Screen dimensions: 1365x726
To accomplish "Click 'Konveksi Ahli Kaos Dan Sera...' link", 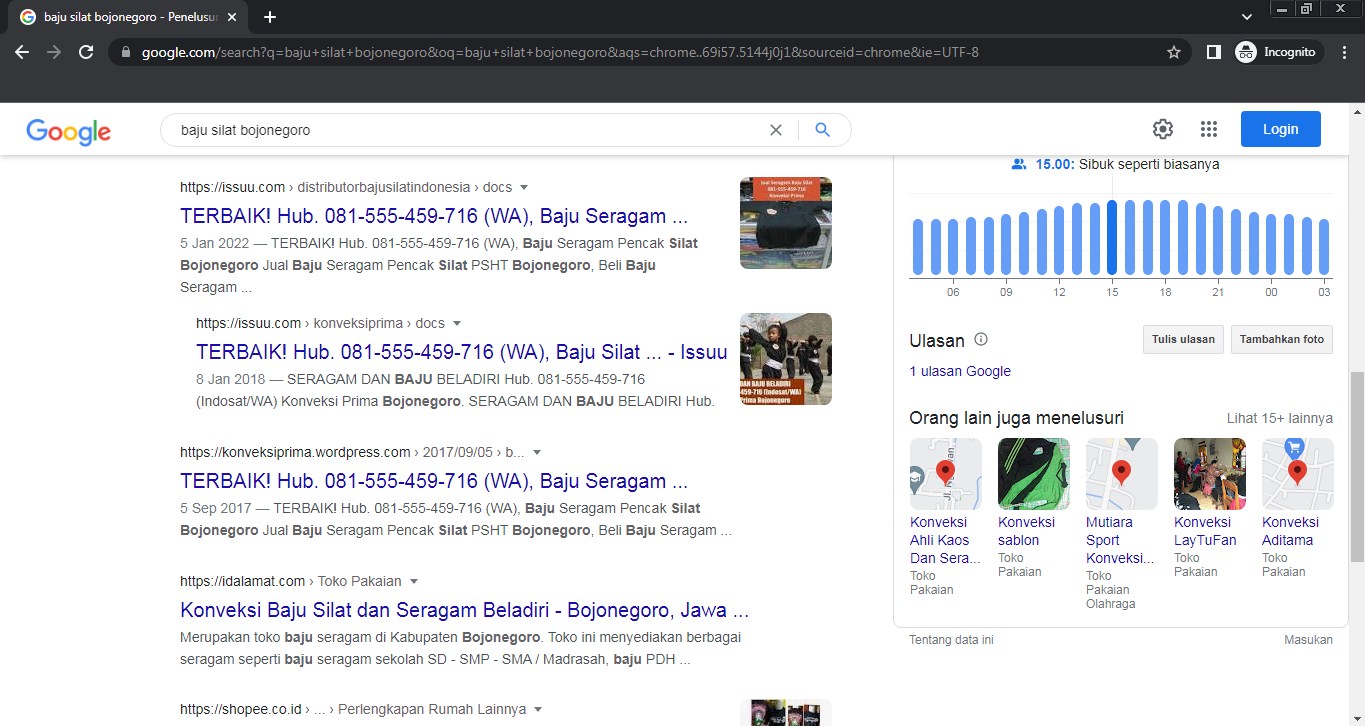I will tap(945, 540).
